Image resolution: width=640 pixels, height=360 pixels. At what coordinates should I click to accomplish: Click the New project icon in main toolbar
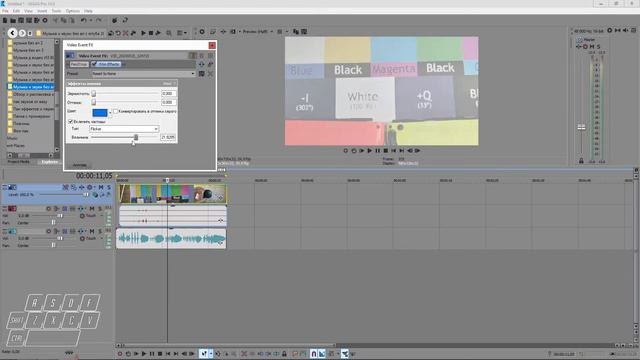pos(5,20)
